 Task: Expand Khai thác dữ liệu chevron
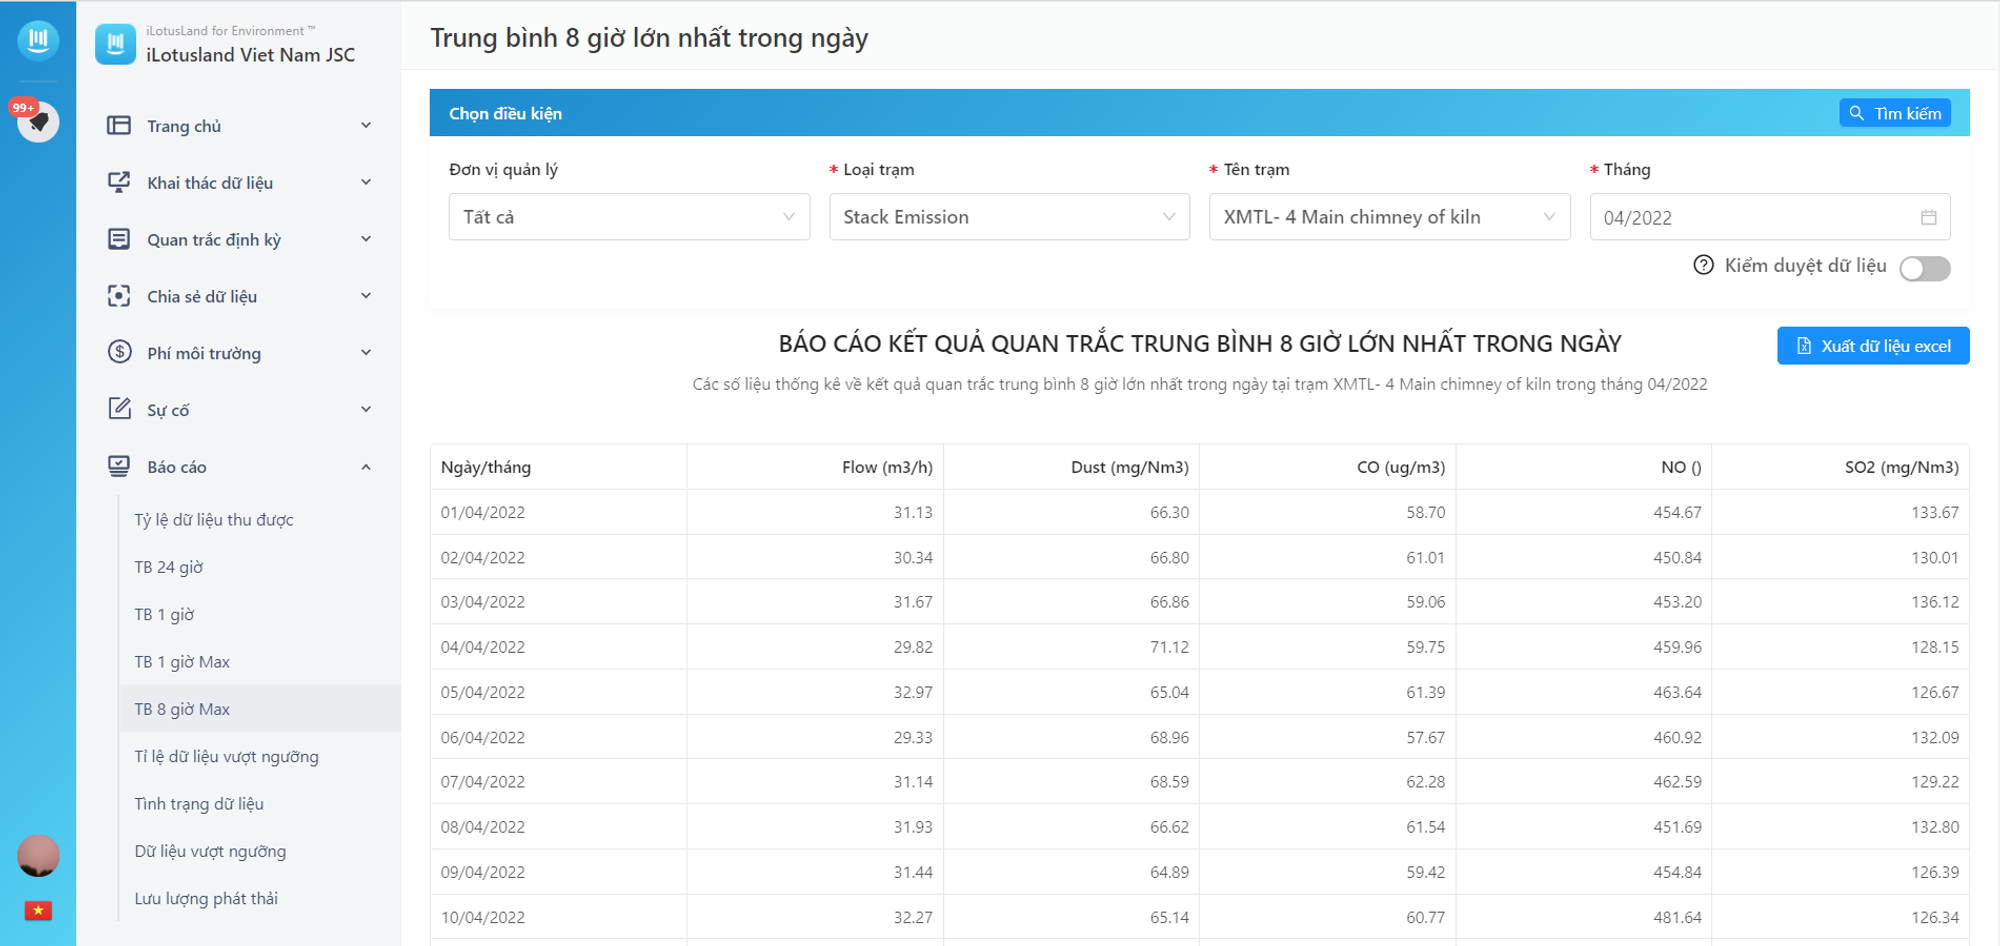coord(366,182)
